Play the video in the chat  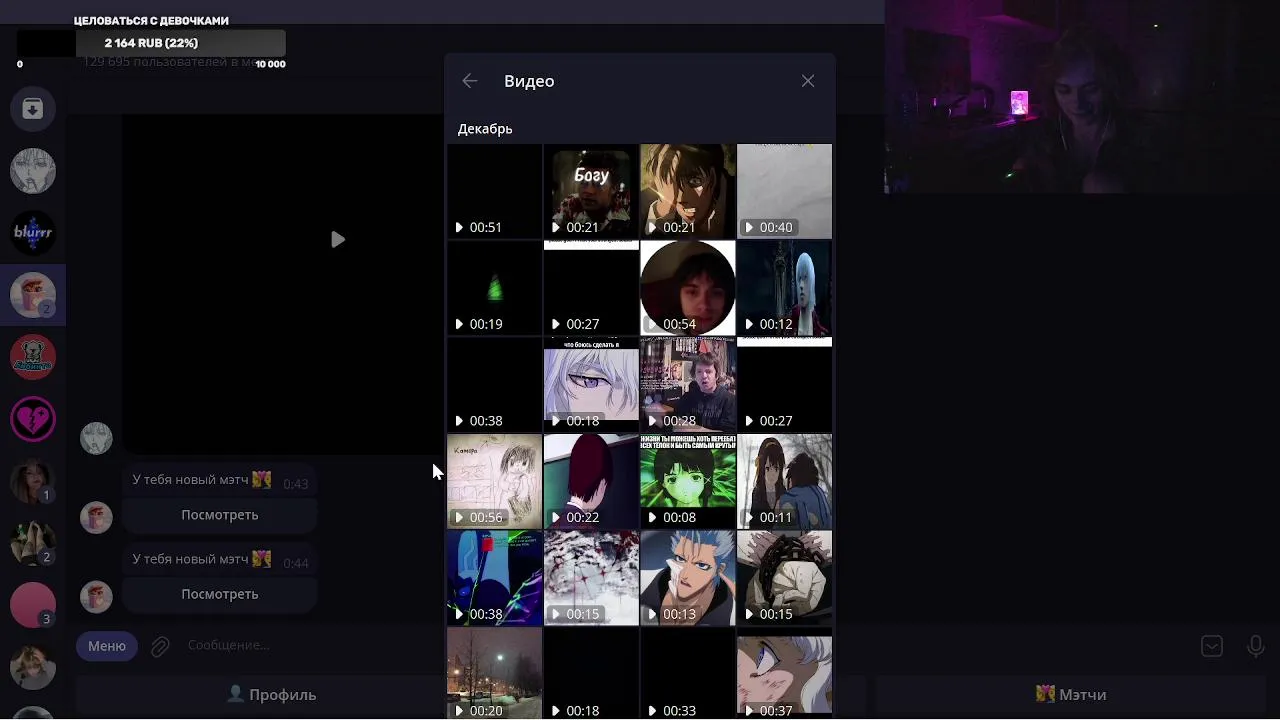[x=338, y=240]
